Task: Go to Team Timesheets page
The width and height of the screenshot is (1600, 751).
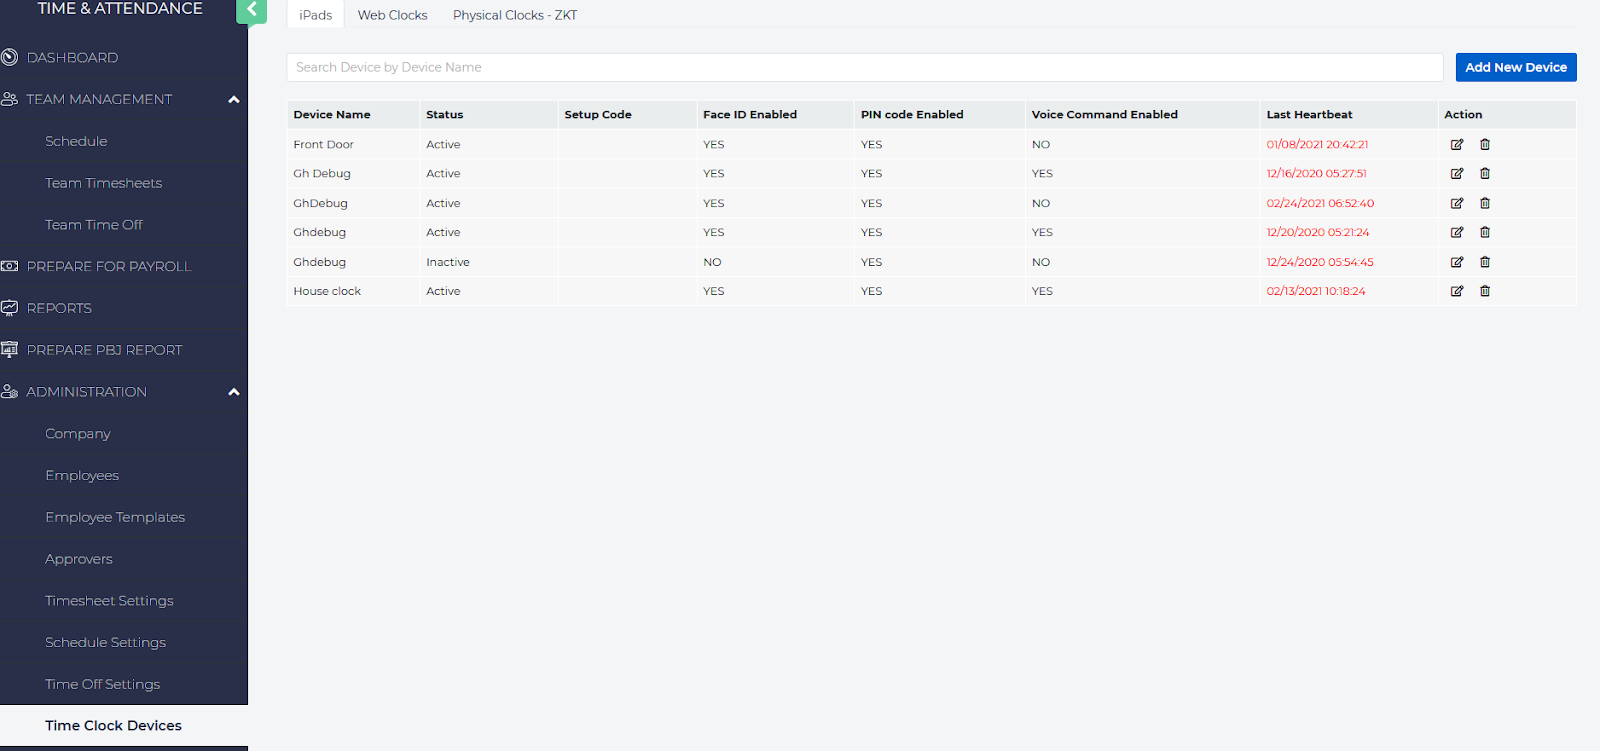Action: 103,183
